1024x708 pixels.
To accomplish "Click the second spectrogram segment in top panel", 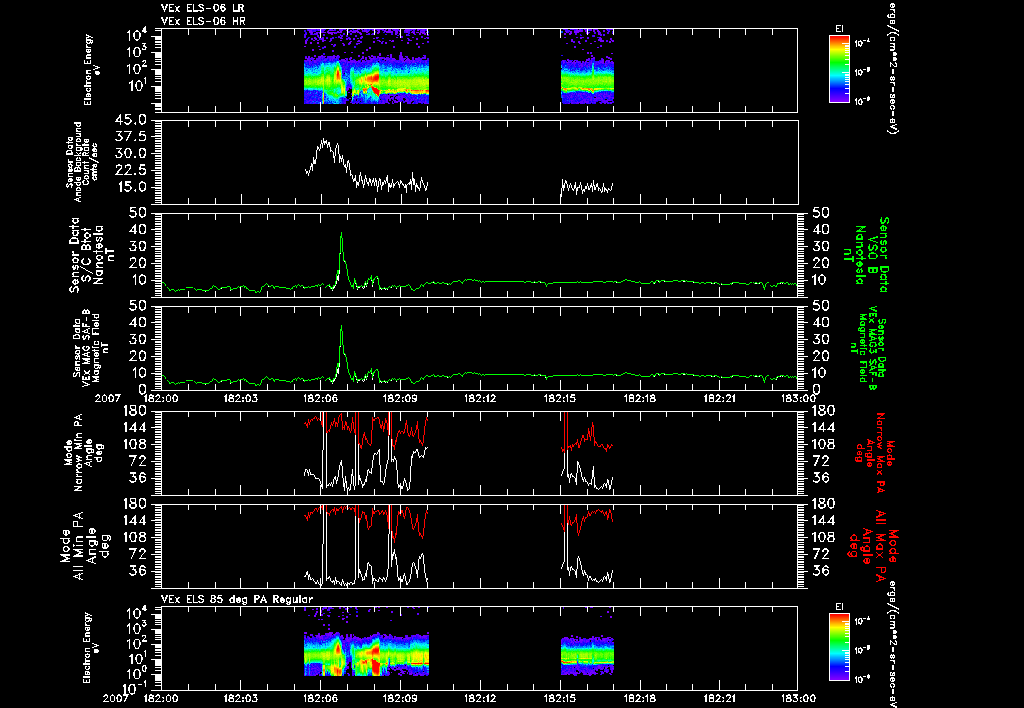I will click(x=587, y=67).
